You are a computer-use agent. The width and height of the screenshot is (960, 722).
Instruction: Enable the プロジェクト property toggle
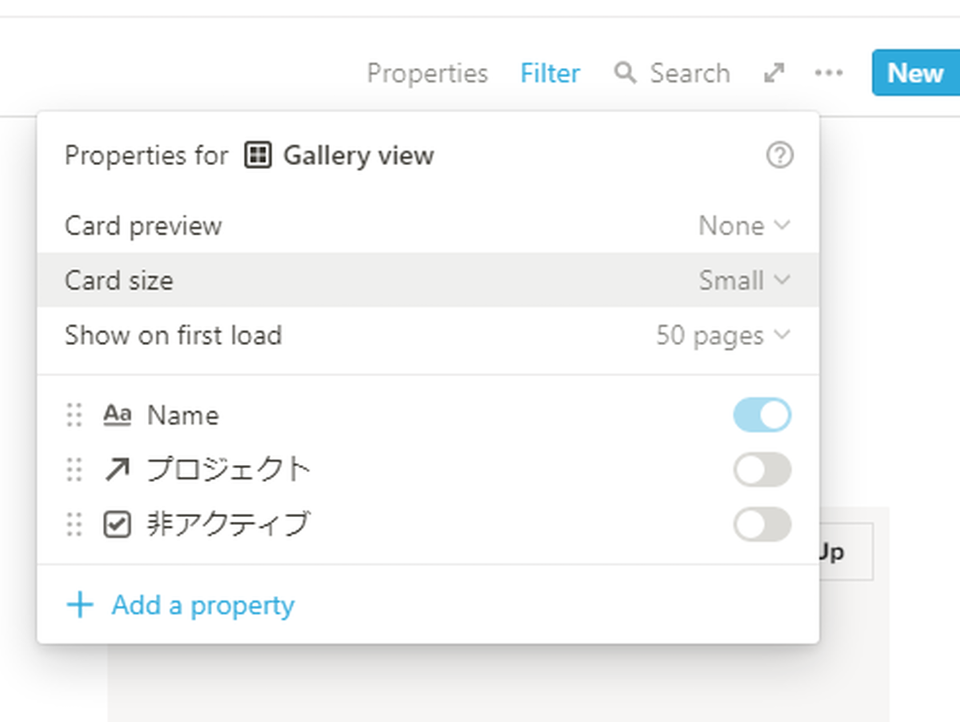click(x=762, y=470)
